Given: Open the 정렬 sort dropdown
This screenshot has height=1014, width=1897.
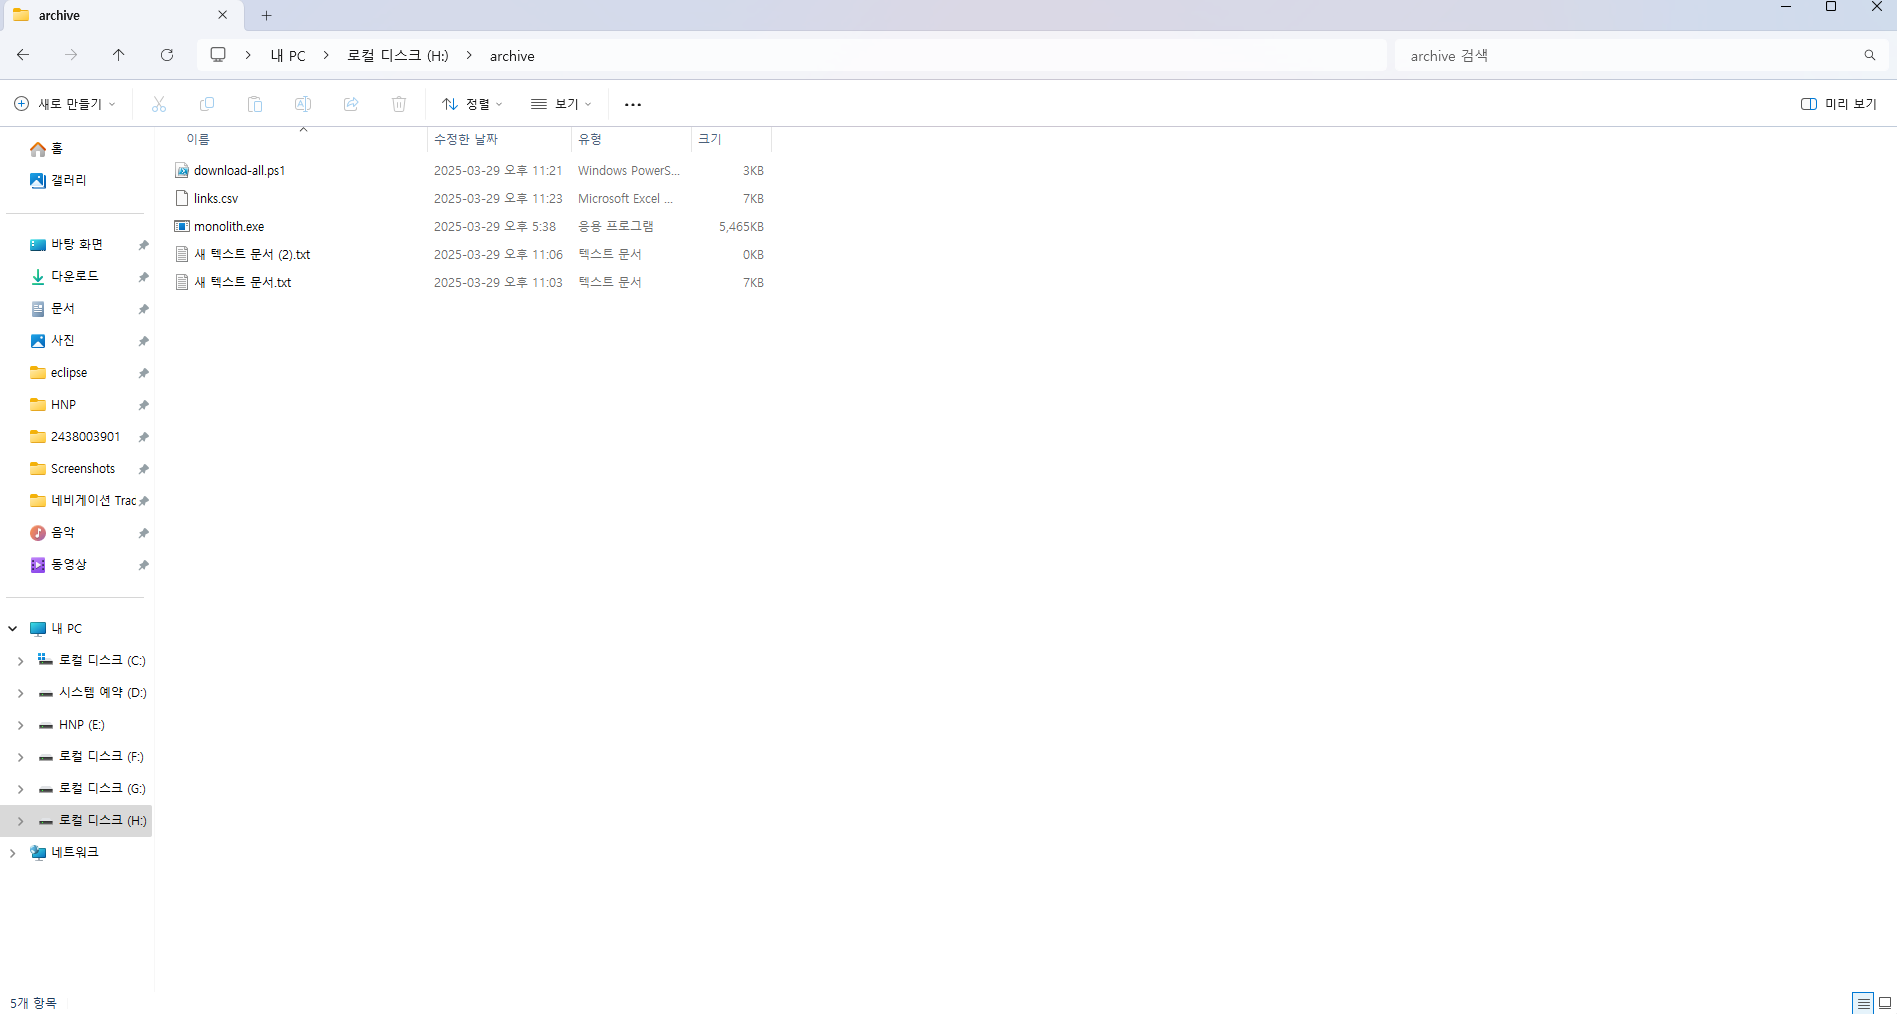Looking at the screenshot, I should pyautogui.click(x=472, y=104).
